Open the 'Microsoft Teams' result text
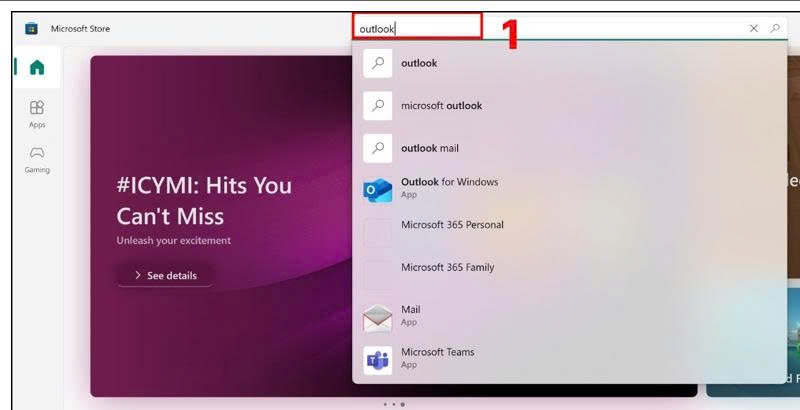 437,352
